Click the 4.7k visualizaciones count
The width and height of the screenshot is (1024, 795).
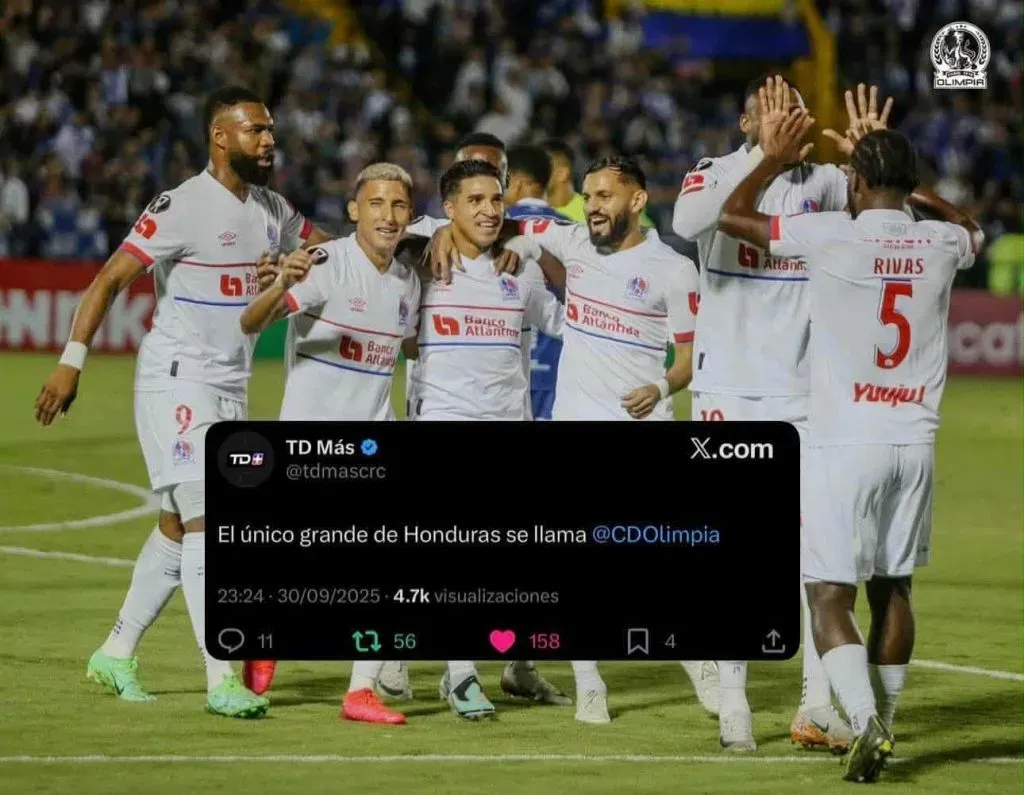click(476, 596)
